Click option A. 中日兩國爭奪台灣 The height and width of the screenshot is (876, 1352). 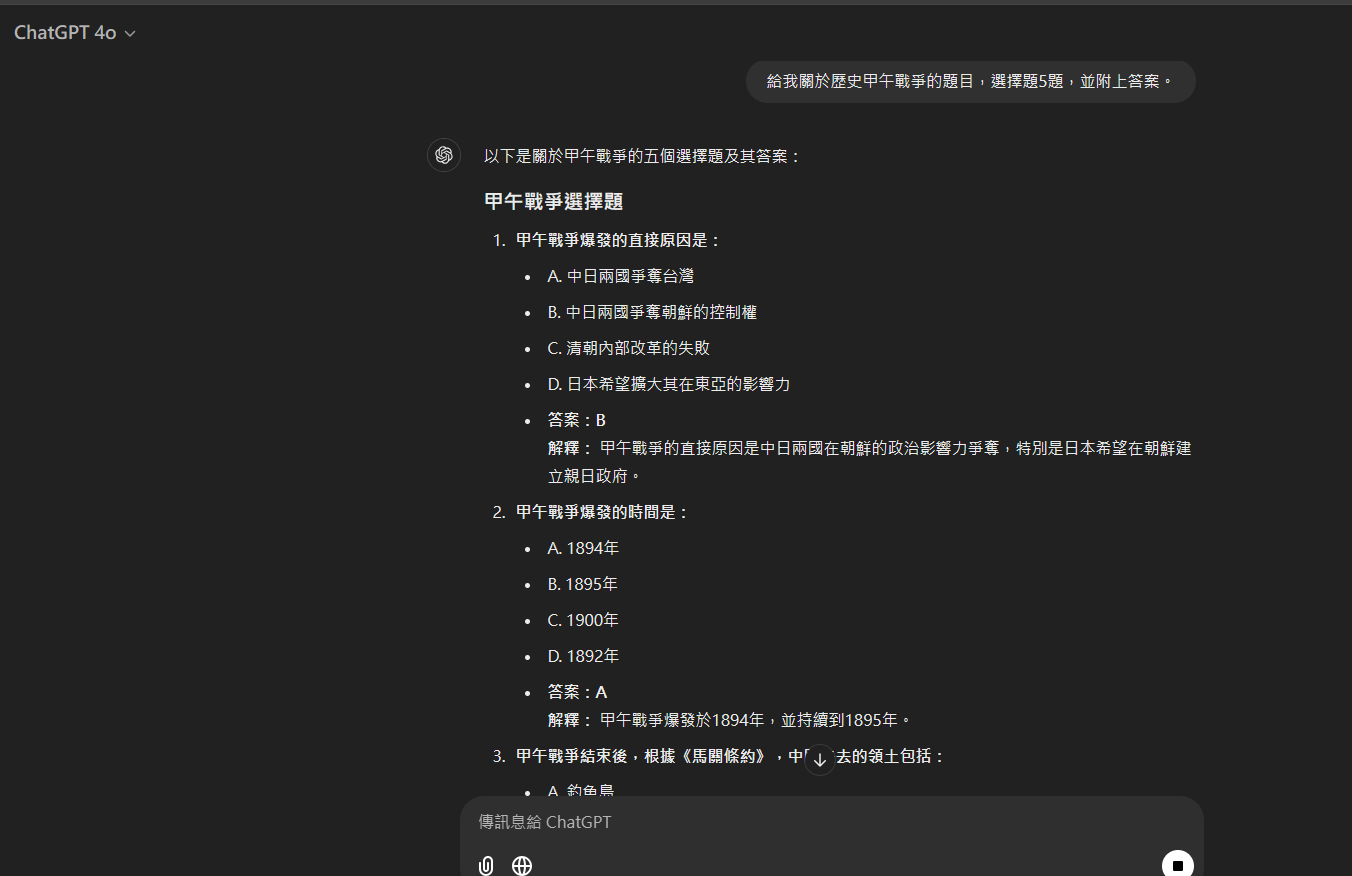pyautogui.click(x=620, y=276)
